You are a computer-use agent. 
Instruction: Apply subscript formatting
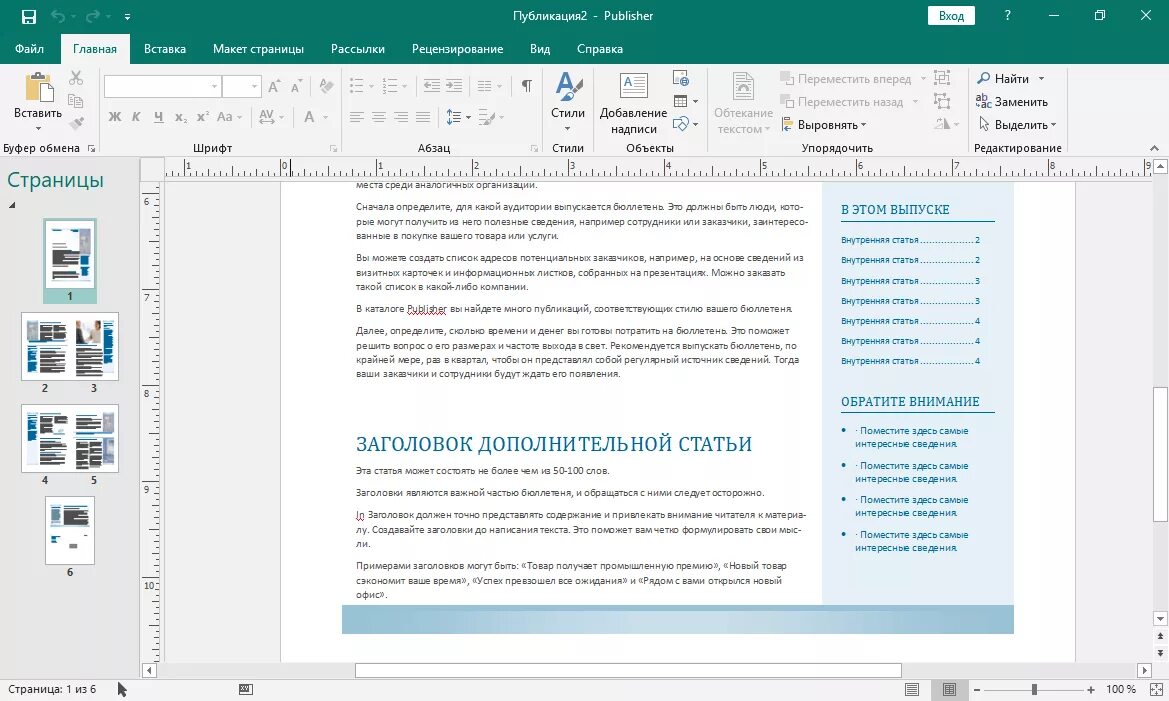tap(181, 117)
